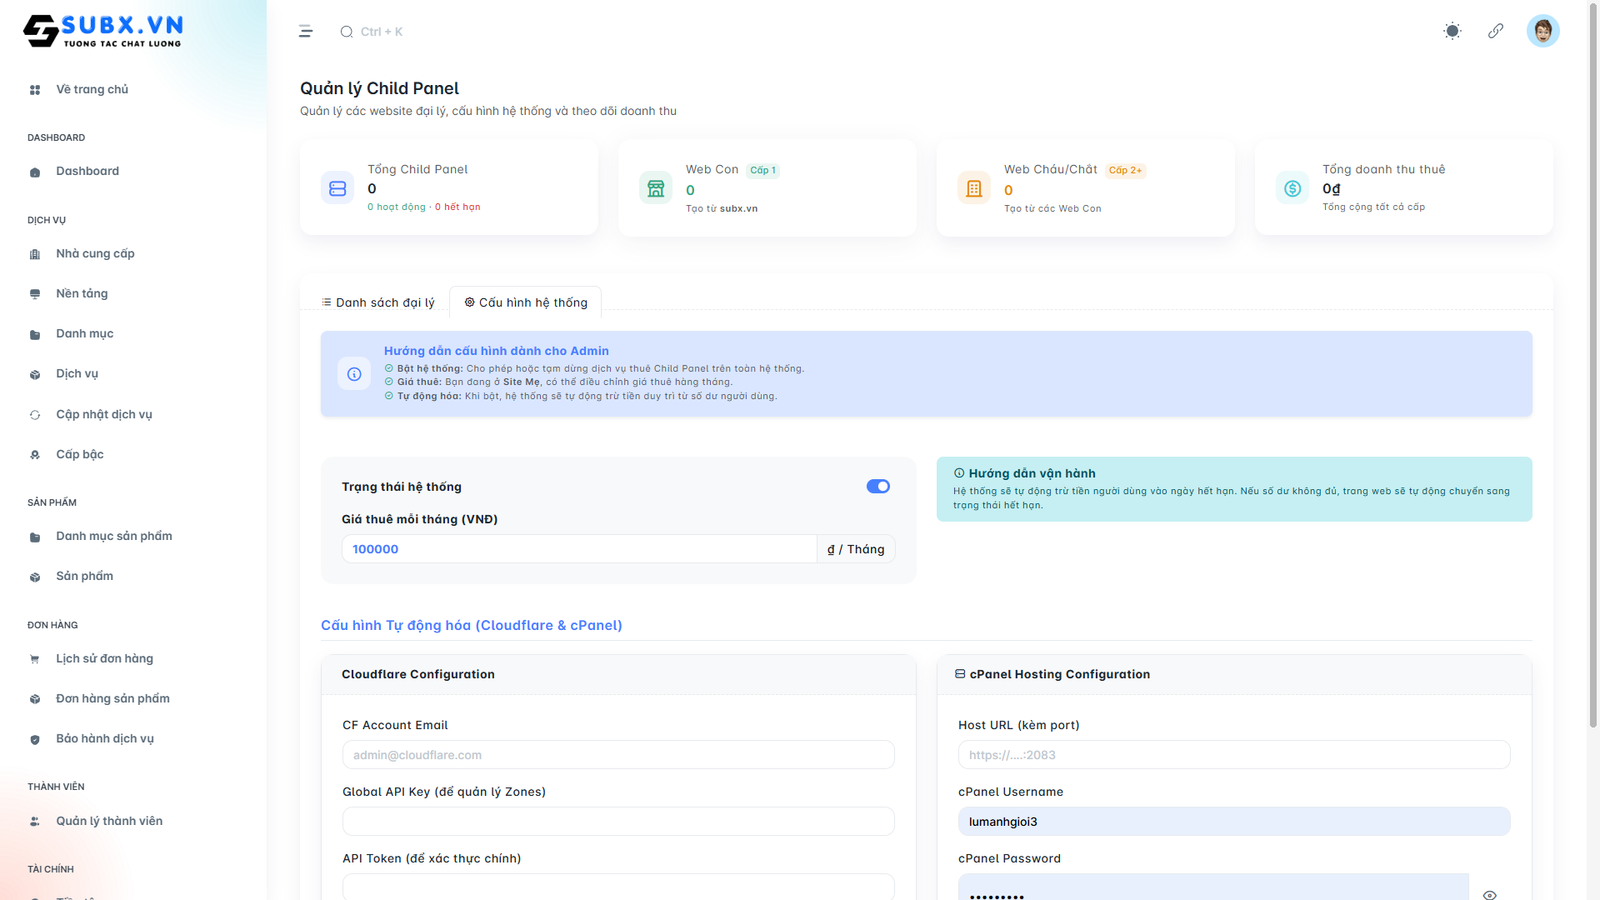Click the Tổng Child Panel server icon
The width and height of the screenshot is (1600, 900).
pyautogui.click(x=338, y=188)
